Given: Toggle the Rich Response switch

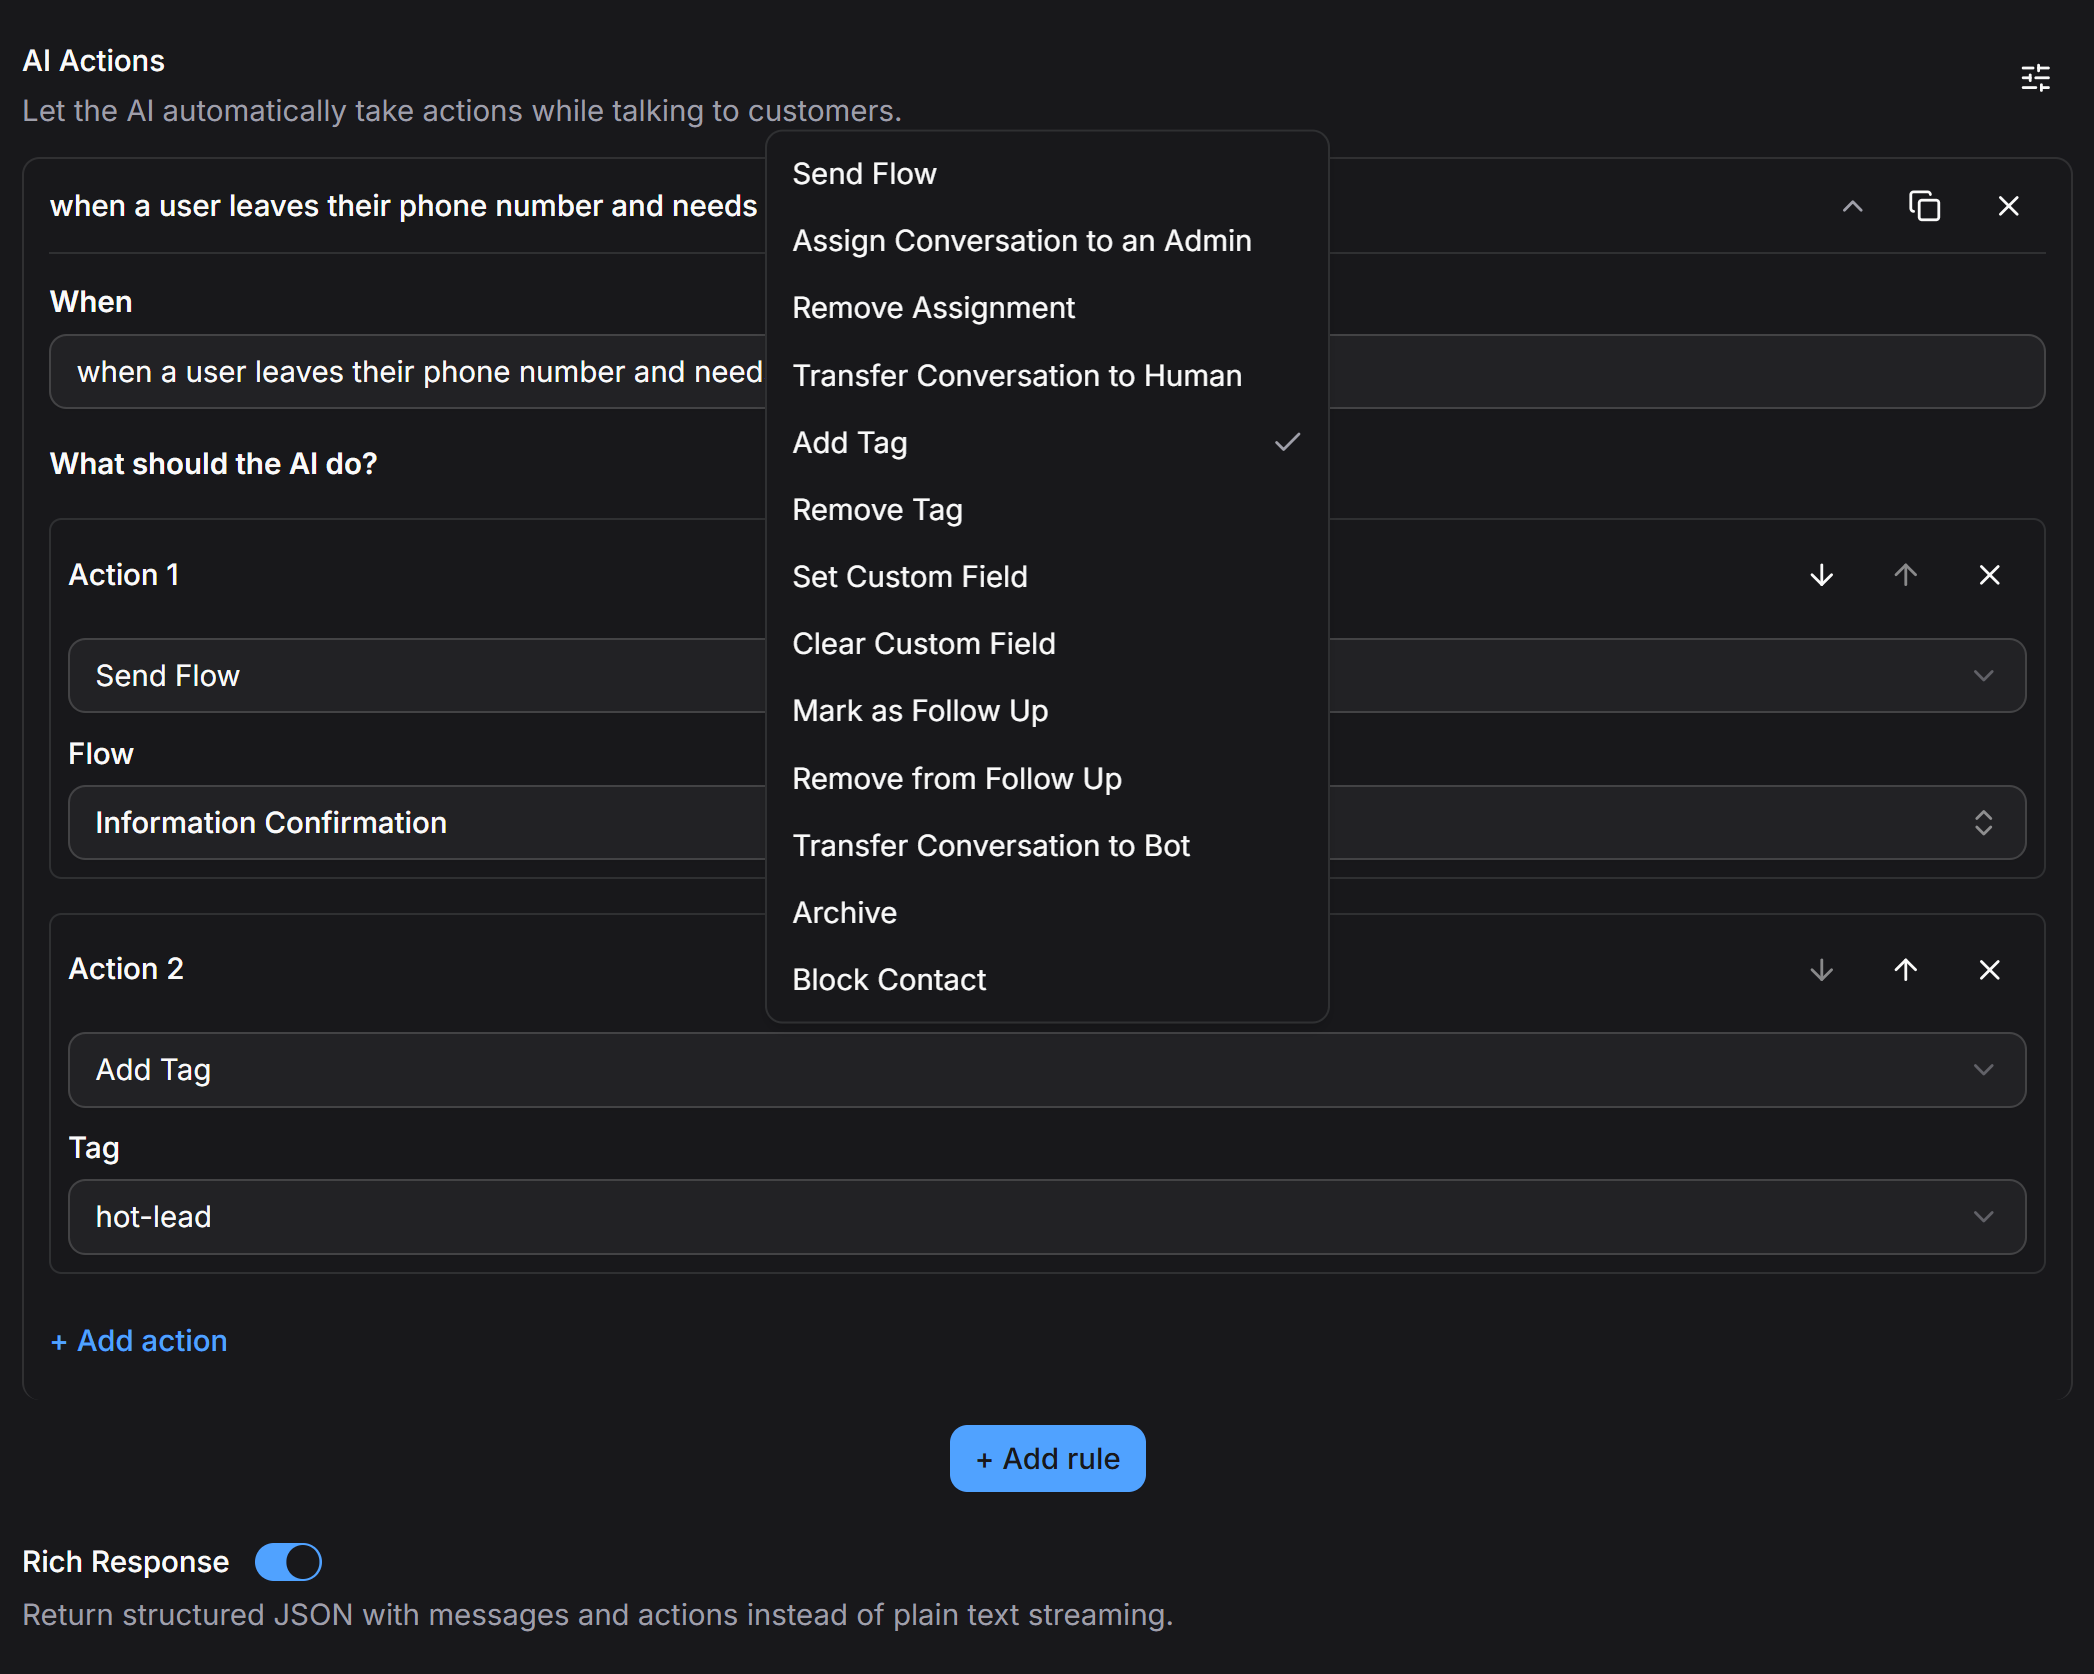Looking at the screenshot, I should pyautogui.click(x=288, y=1561).
